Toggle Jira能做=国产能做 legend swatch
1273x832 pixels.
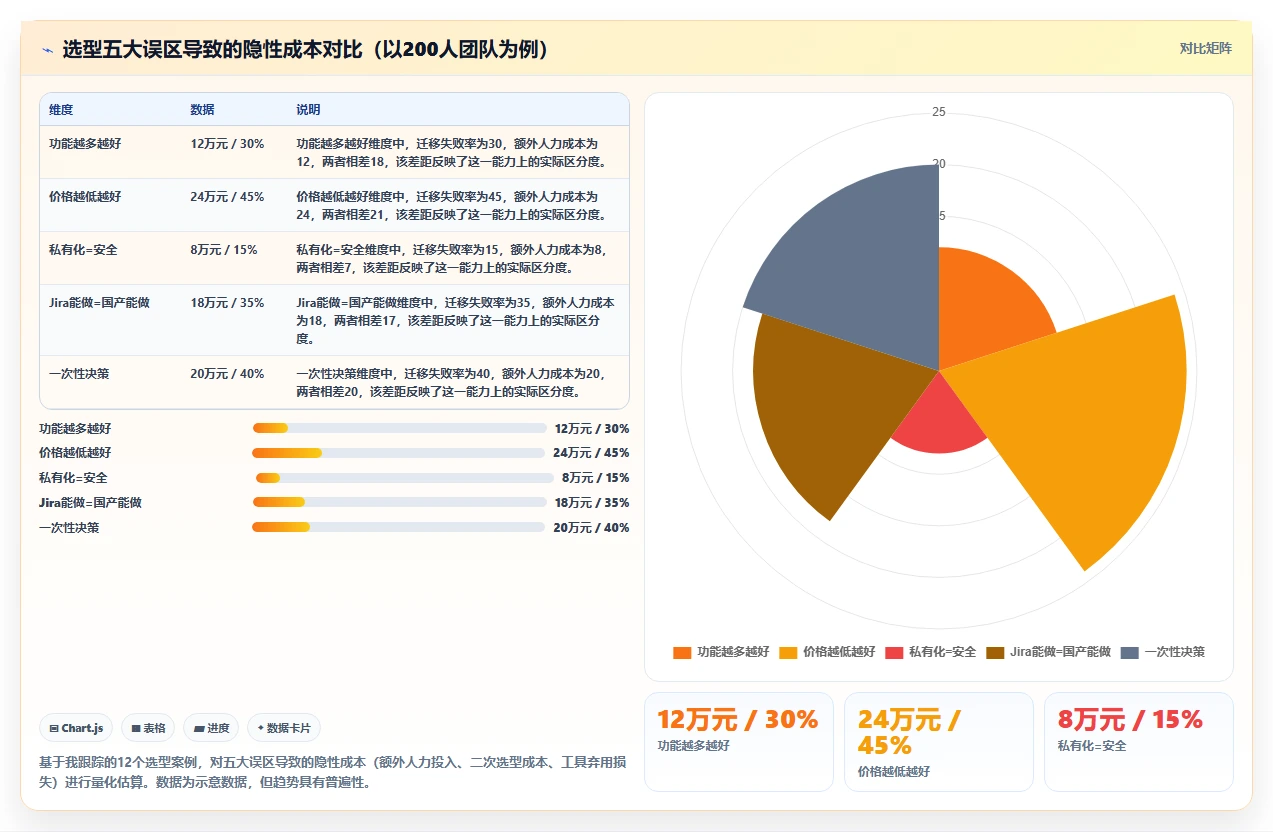point(995,652)
